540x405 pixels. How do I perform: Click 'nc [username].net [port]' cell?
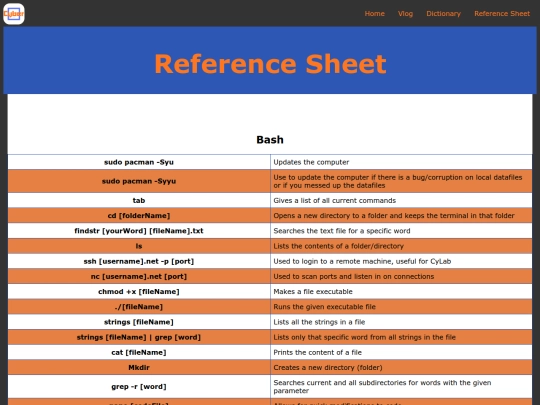click(x=139, y=277)
